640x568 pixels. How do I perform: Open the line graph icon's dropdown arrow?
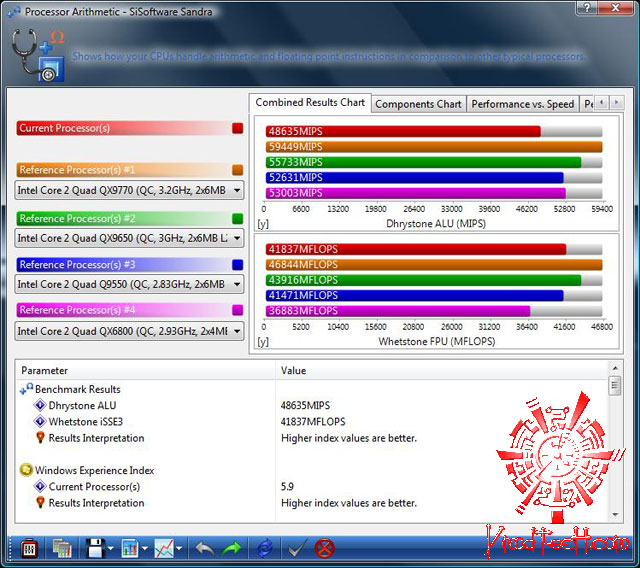[179, 549]
